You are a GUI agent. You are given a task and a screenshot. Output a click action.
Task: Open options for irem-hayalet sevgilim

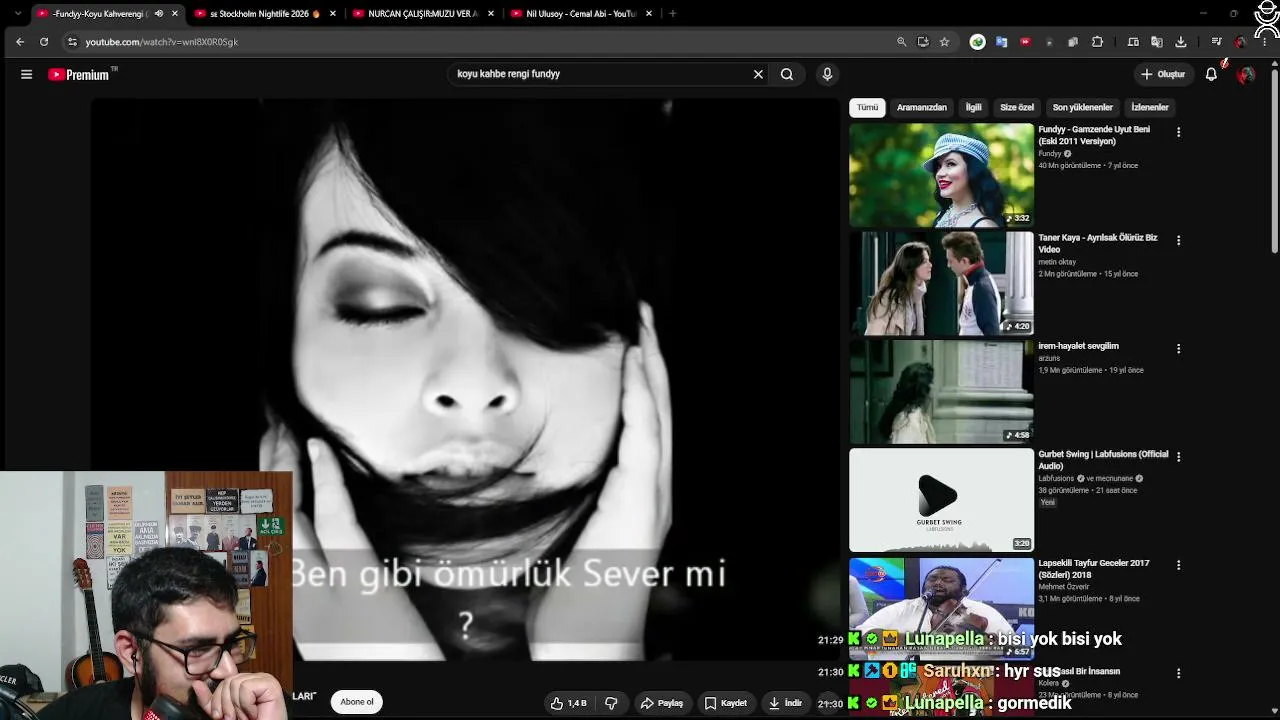(1179, 349)
